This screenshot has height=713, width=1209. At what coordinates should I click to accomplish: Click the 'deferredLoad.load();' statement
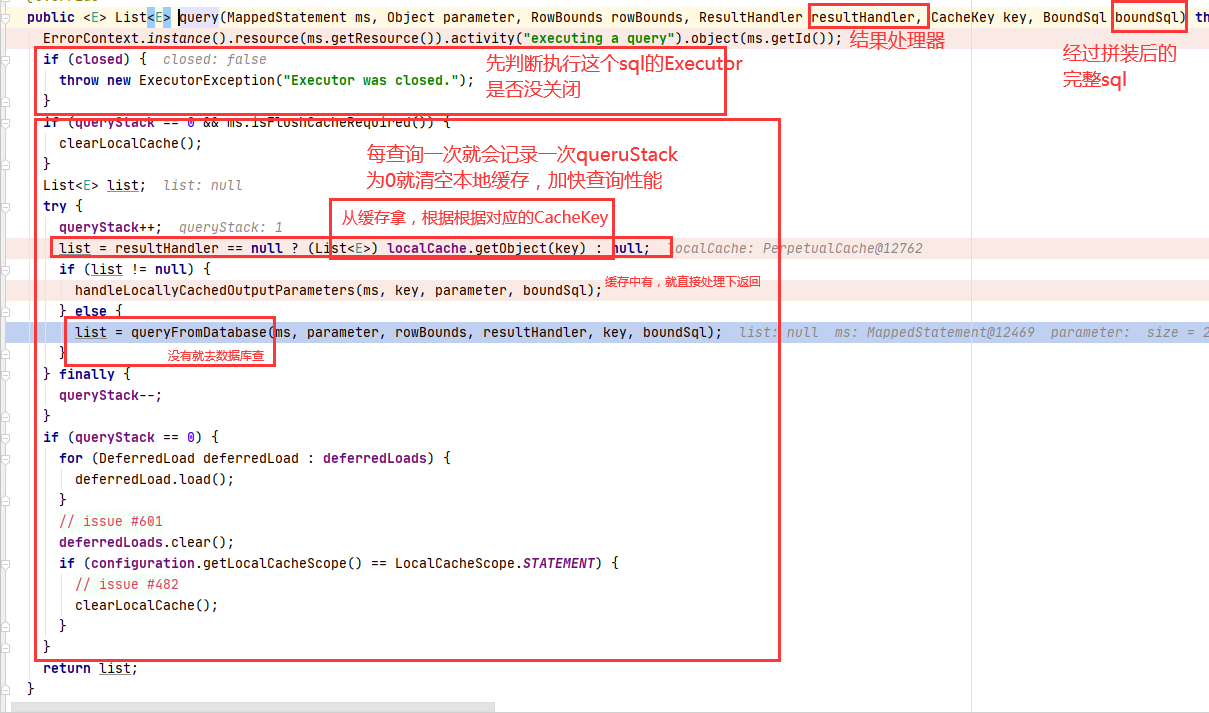[155, 479]
